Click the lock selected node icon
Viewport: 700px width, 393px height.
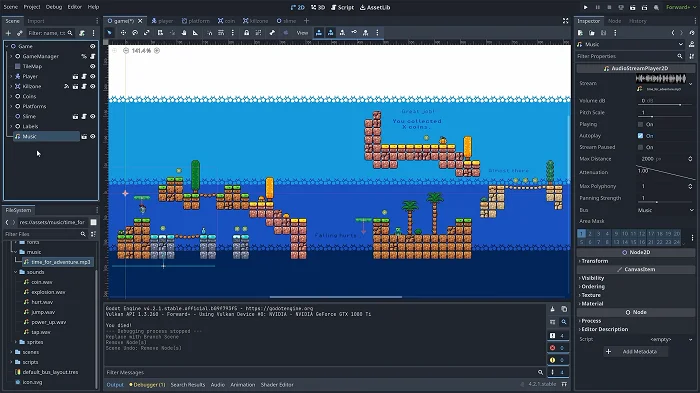click(x=246, y=33)
